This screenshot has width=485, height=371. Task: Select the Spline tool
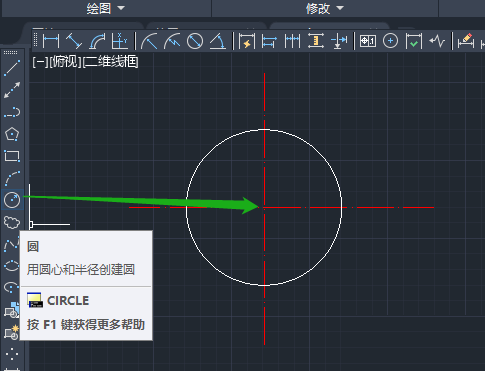(x=11, y=244)
